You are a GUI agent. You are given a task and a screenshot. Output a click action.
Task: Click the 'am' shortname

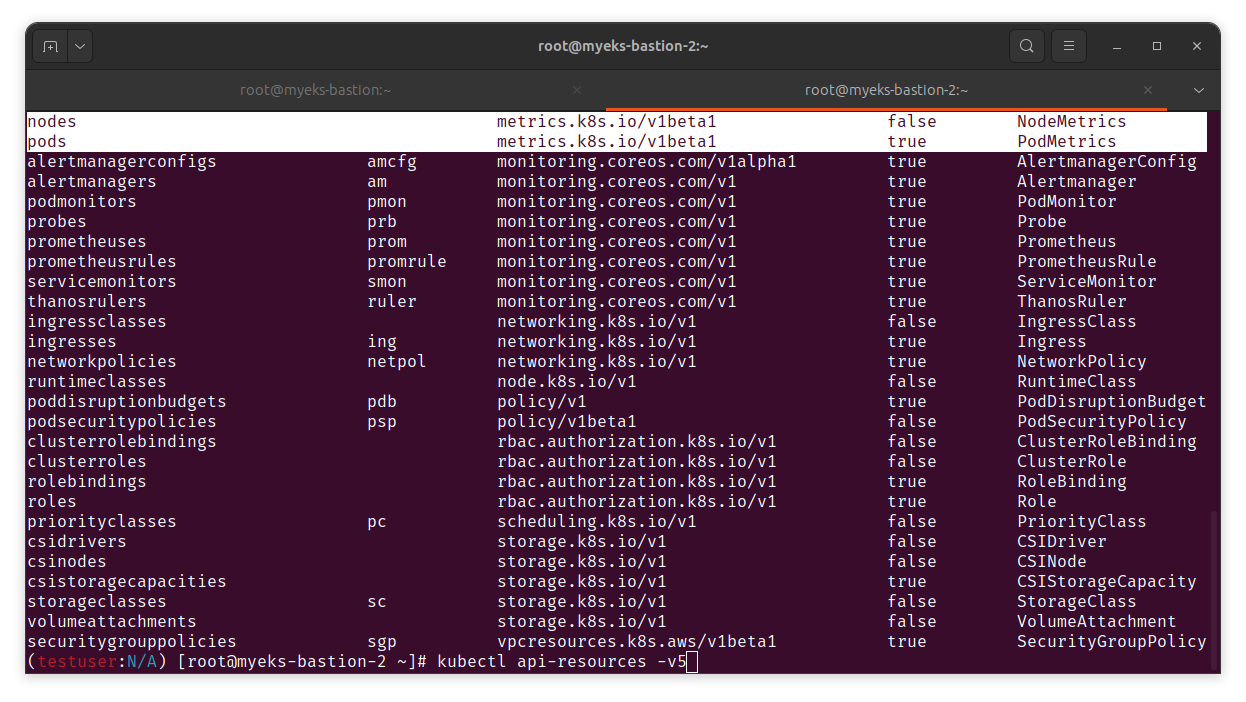pos(377,181)
